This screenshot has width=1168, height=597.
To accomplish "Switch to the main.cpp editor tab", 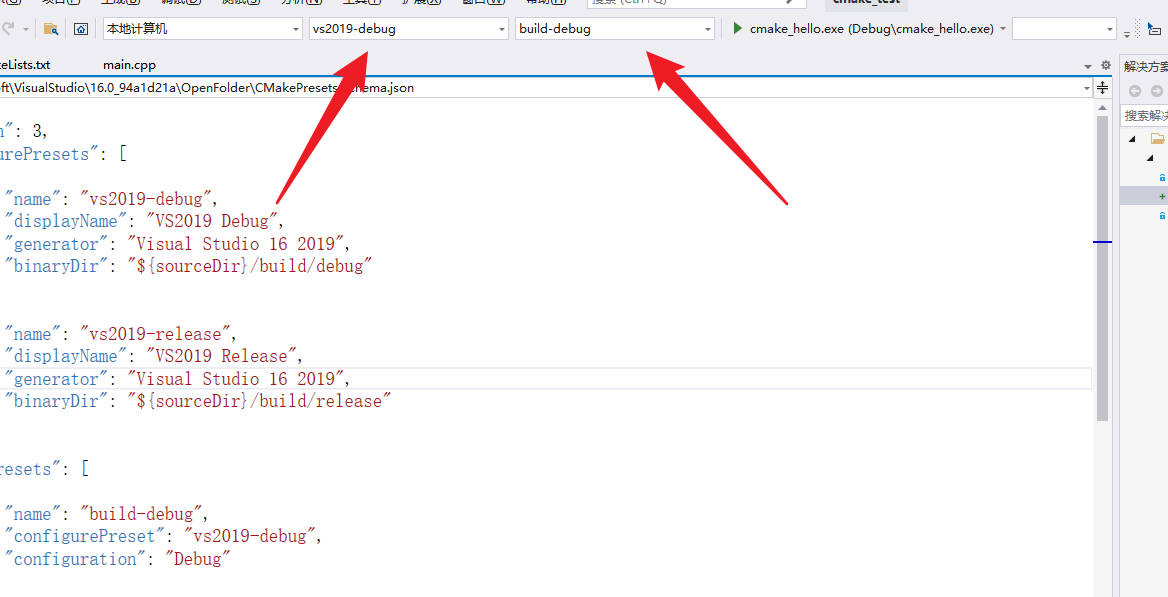I will [129, 64].
